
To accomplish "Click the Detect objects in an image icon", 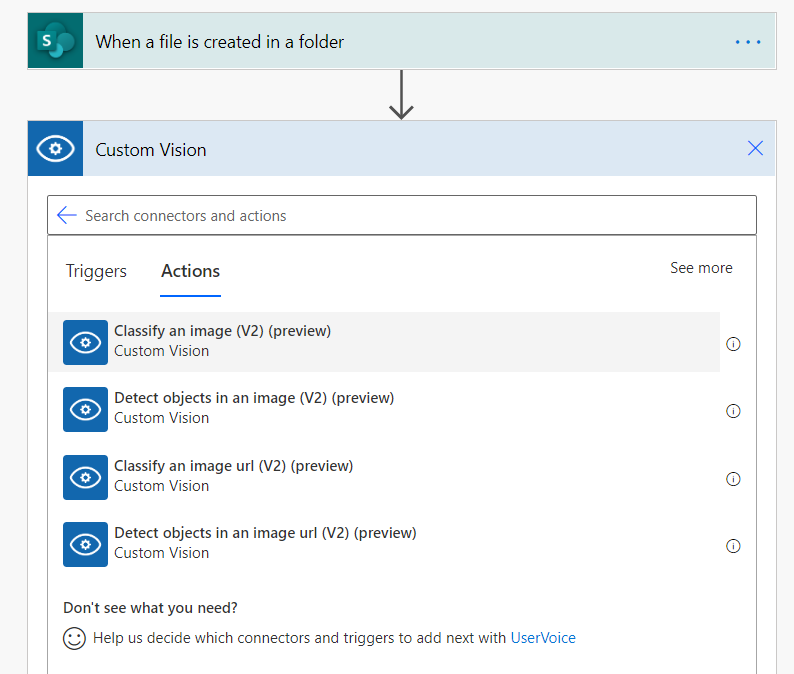I will pos(85,409).
